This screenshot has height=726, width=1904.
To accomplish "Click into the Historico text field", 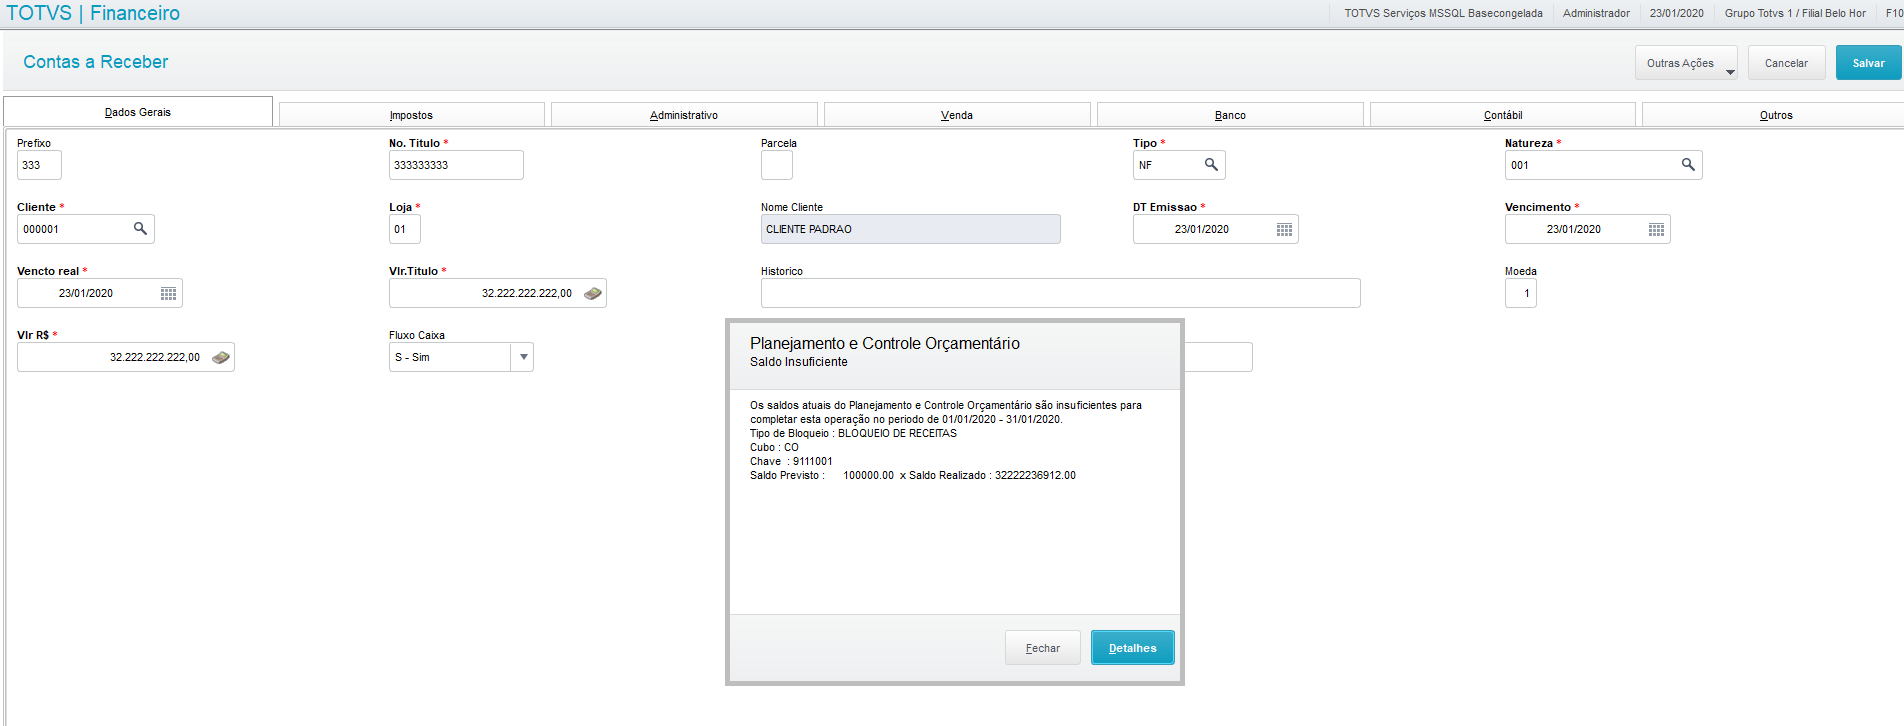I will point(1060,293).
